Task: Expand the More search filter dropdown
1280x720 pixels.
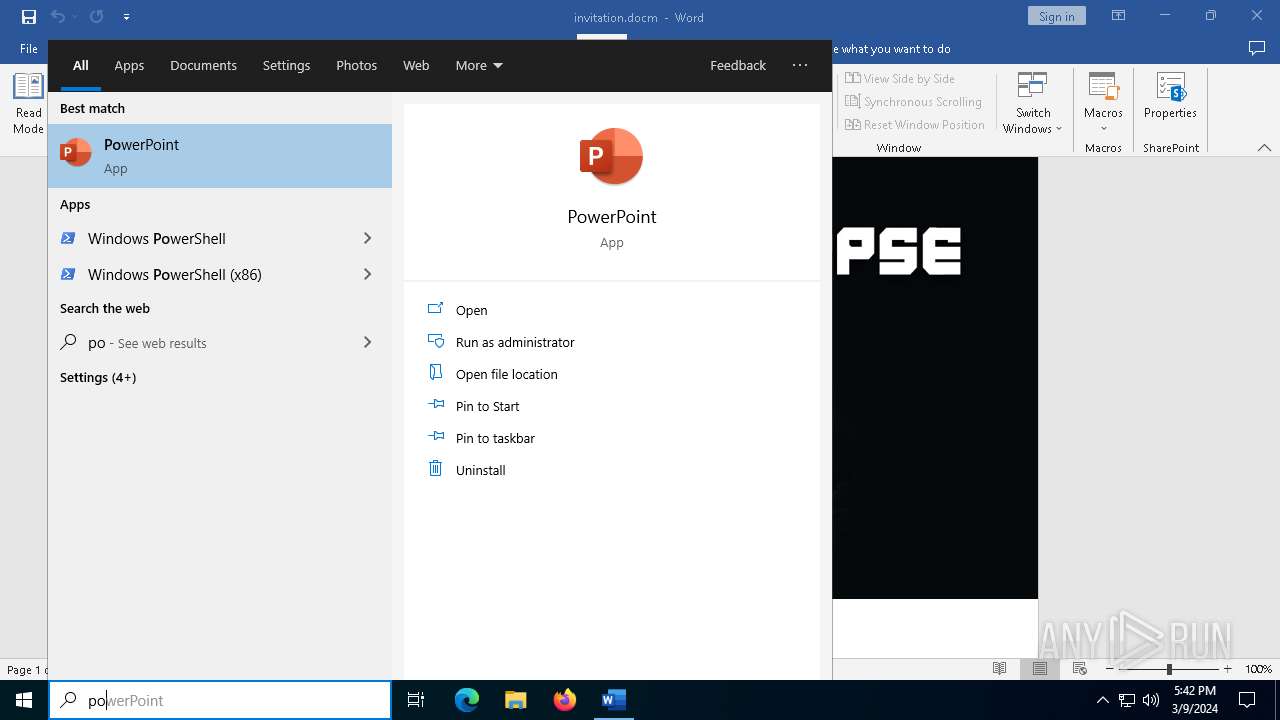Action: [479, 65]
